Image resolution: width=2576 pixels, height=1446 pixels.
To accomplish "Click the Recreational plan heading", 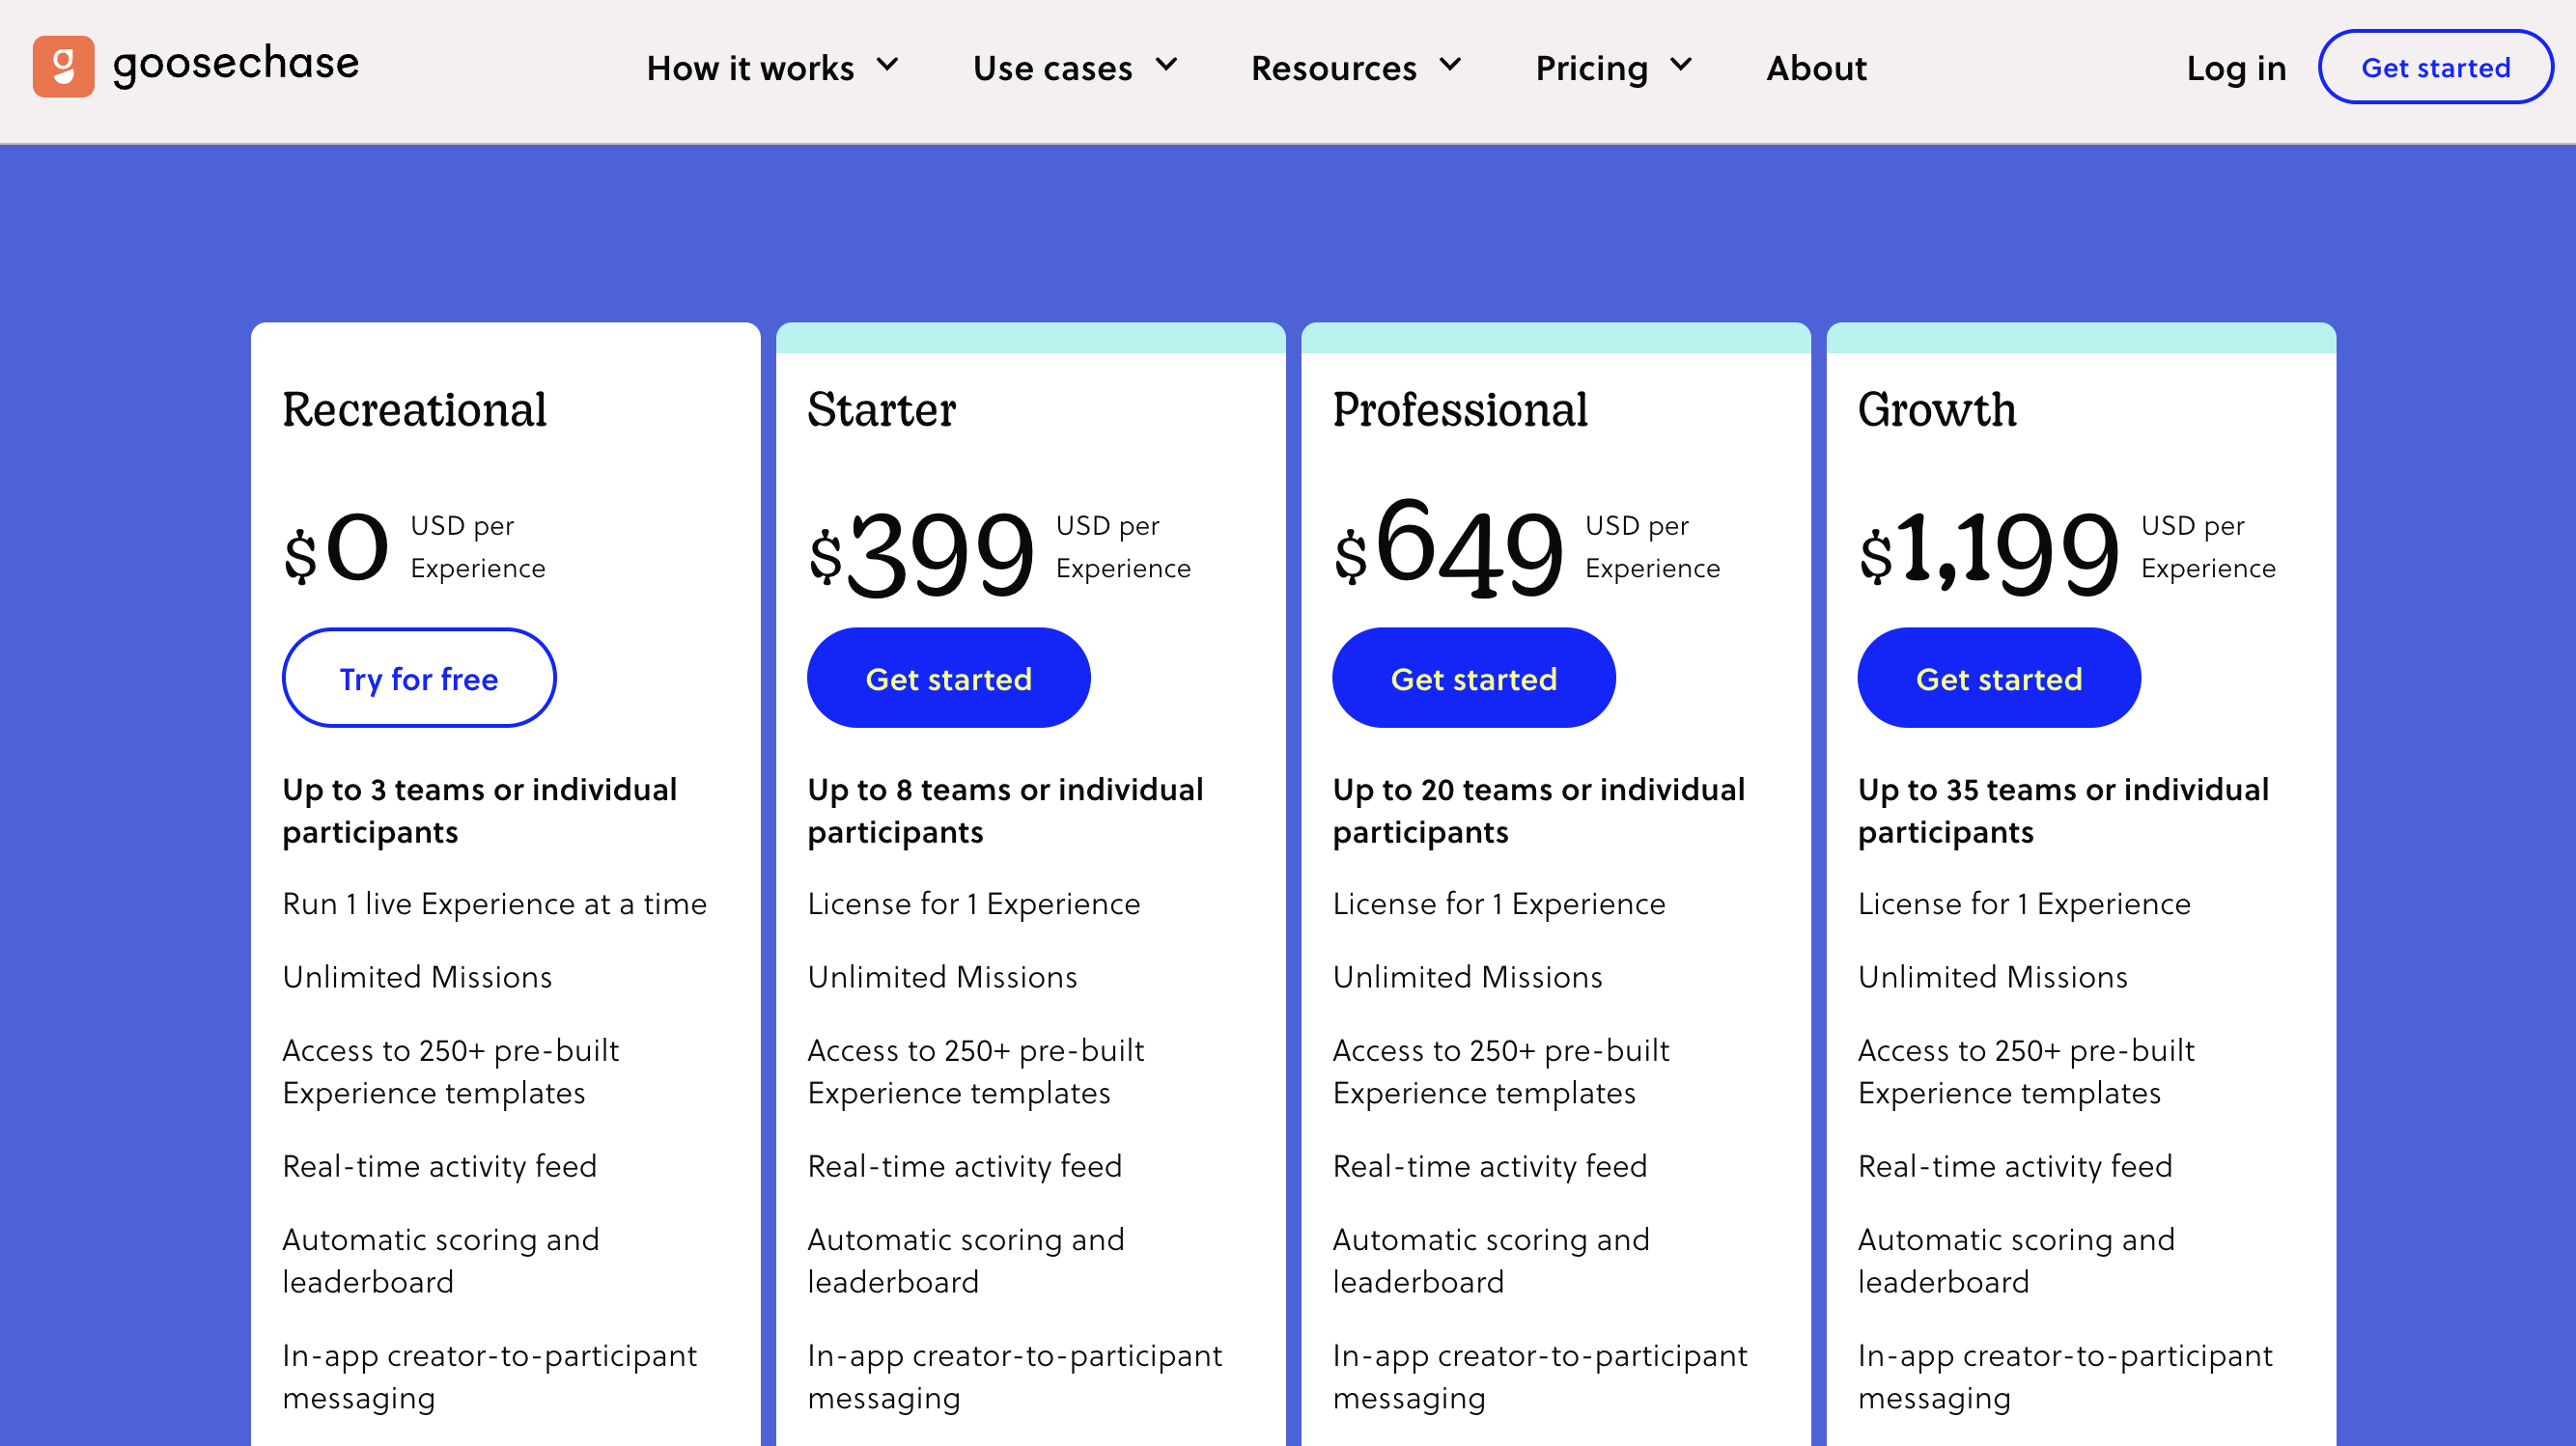I will tap(414, 410).
